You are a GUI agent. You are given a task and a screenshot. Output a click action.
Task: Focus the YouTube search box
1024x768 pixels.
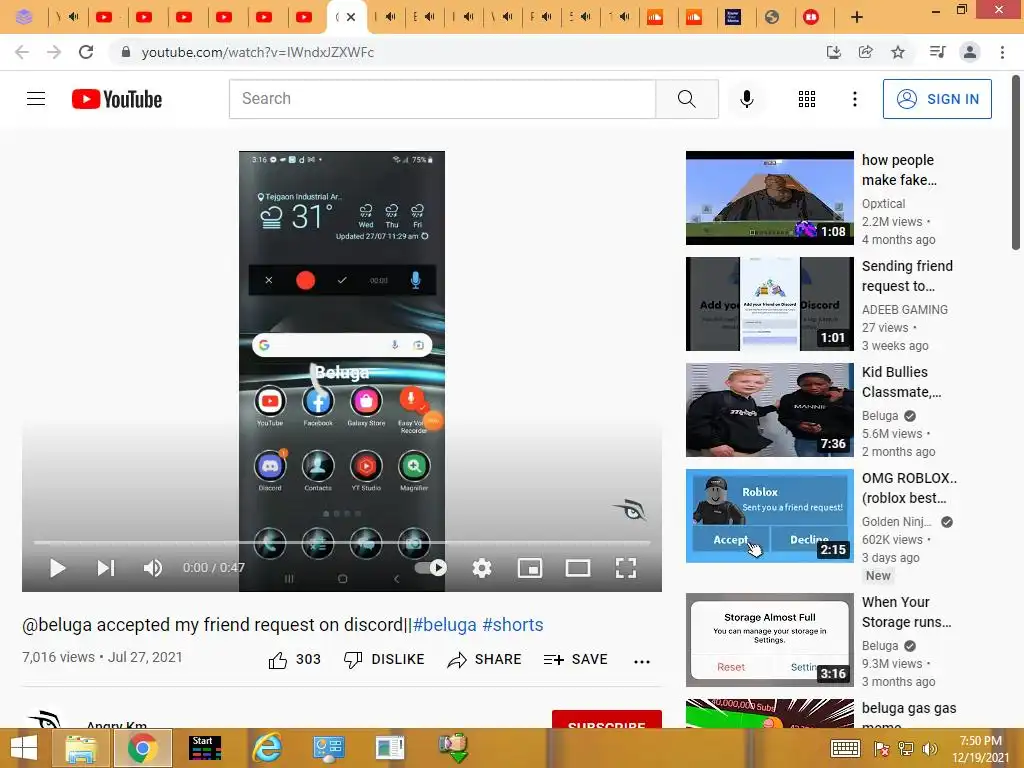(442, 99)
